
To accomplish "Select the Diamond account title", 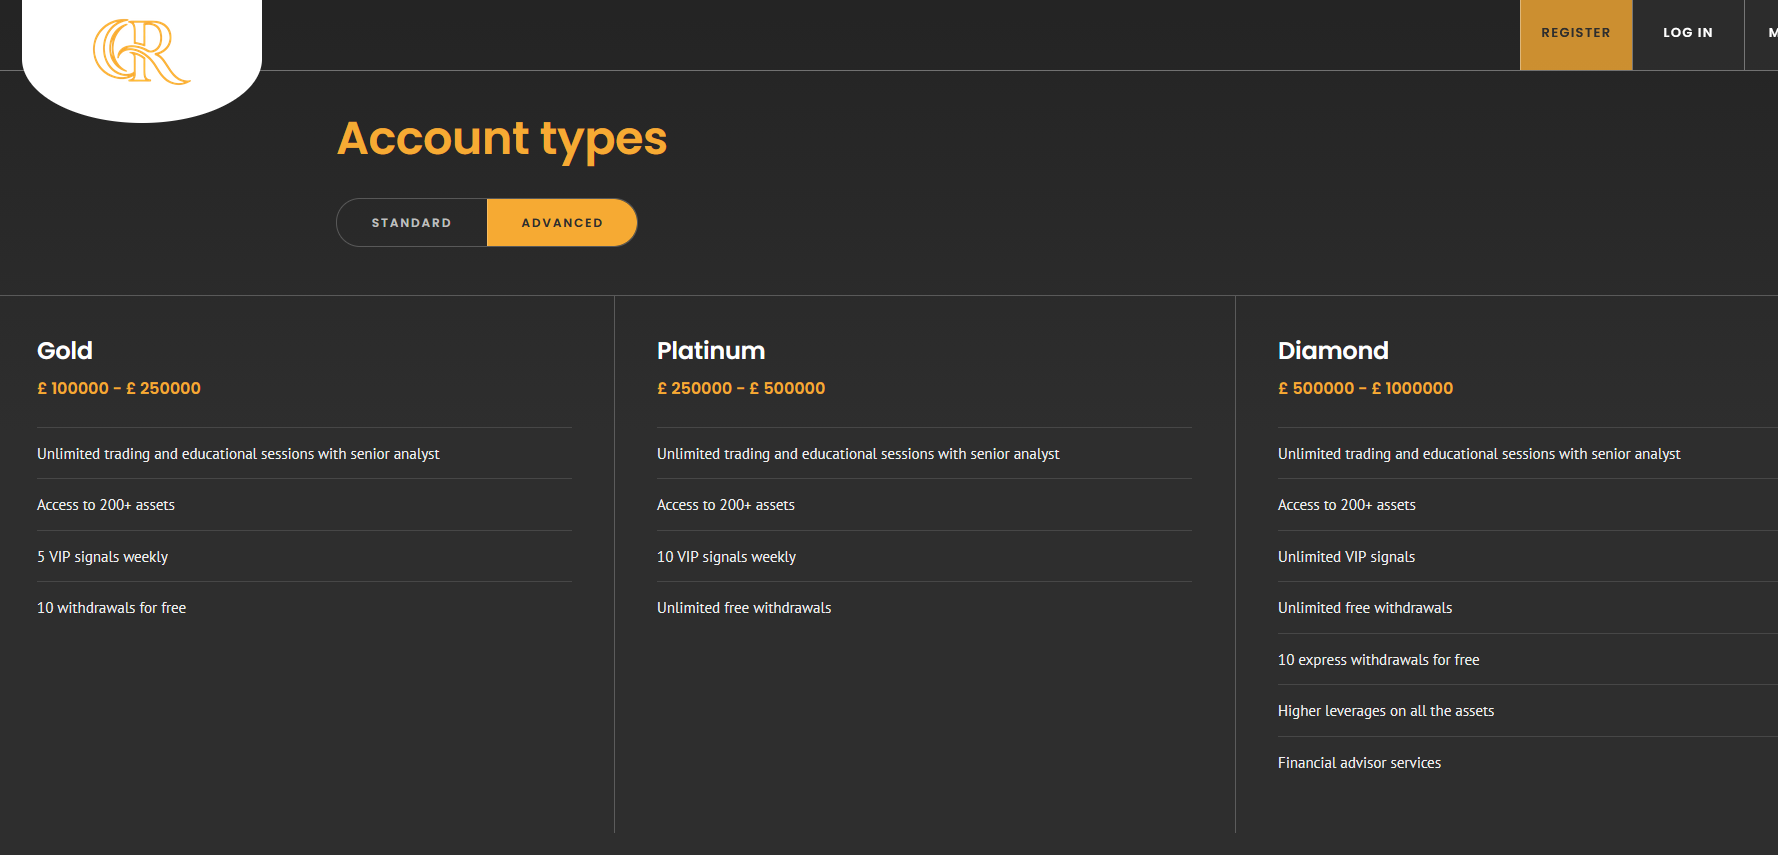I will coord(1333,351).
